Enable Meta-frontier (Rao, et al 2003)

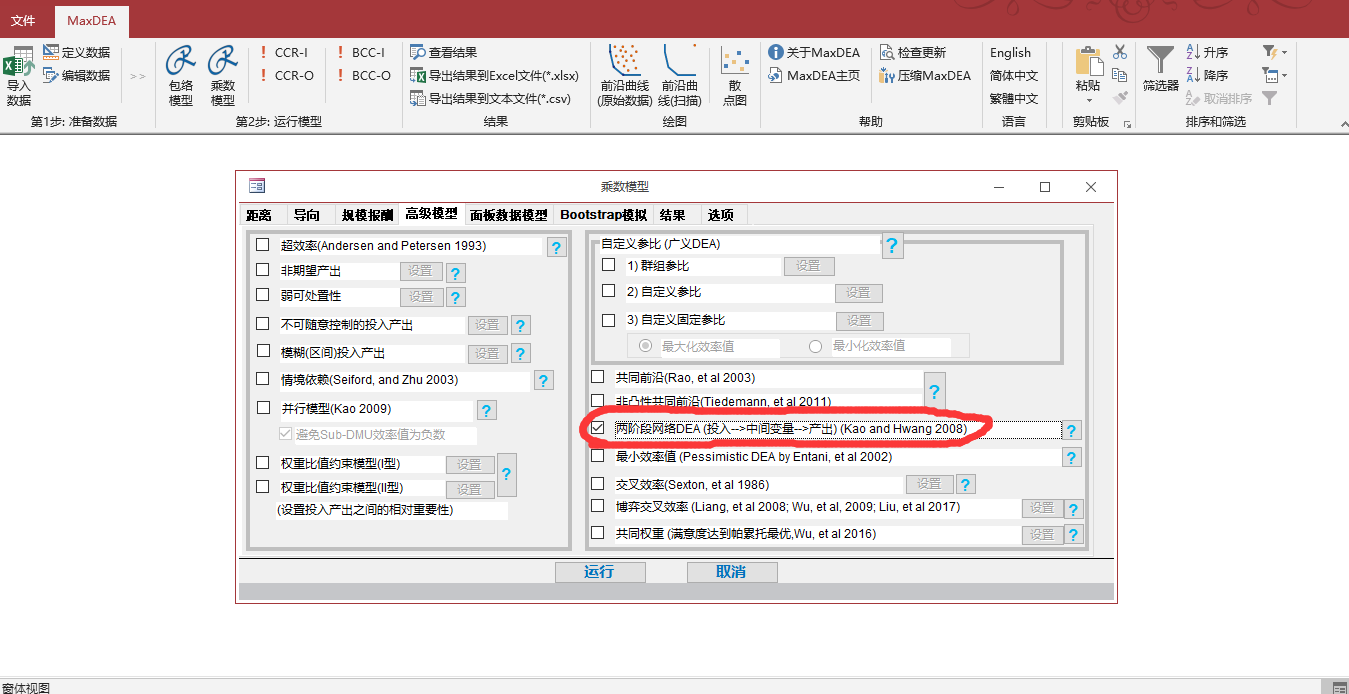click(598, 377)
